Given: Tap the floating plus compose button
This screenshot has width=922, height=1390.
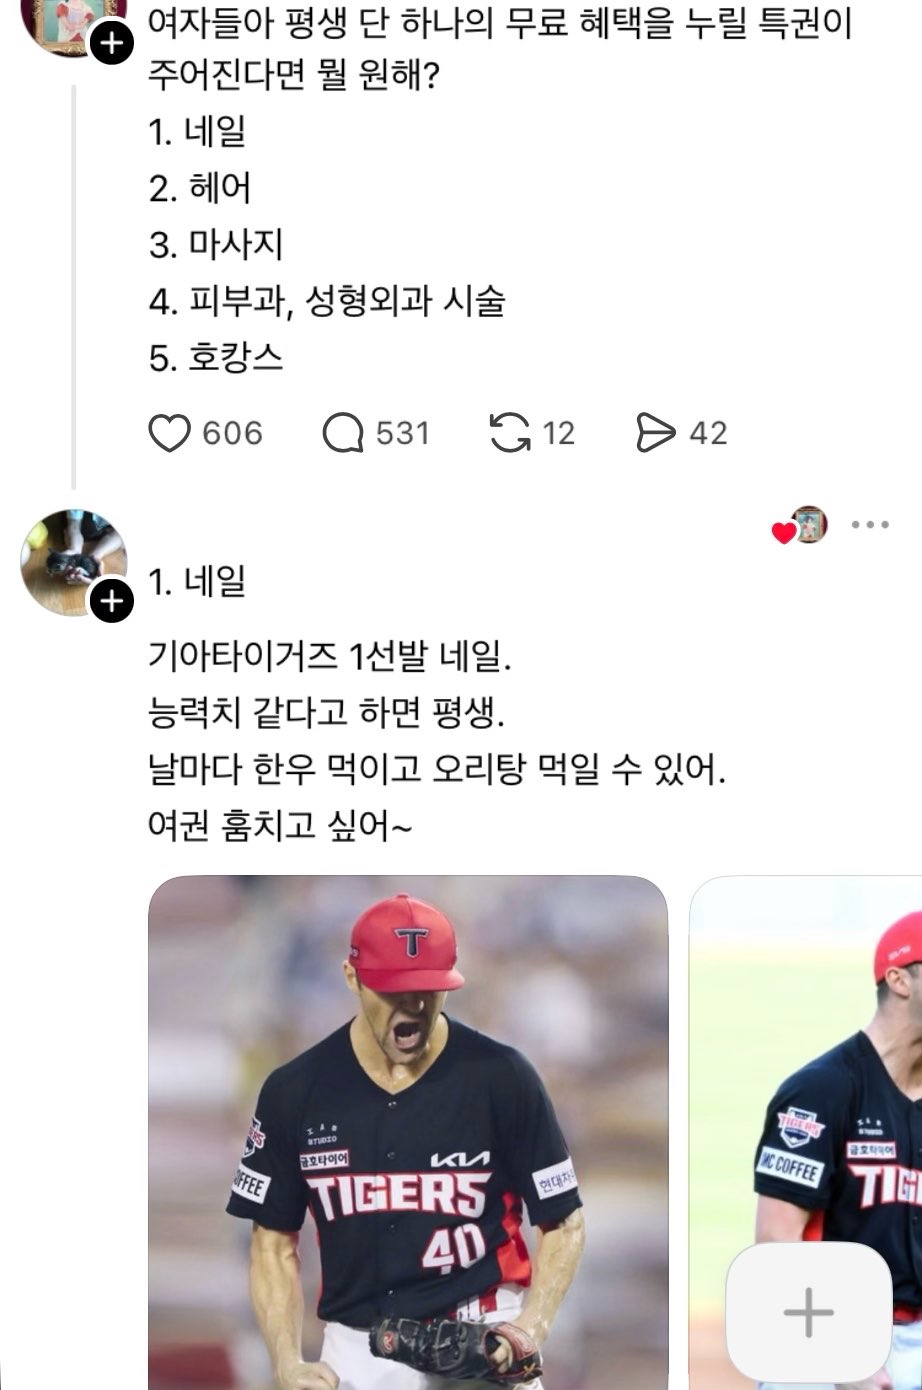Looking at the screenshot, I should pos(809,1312).
